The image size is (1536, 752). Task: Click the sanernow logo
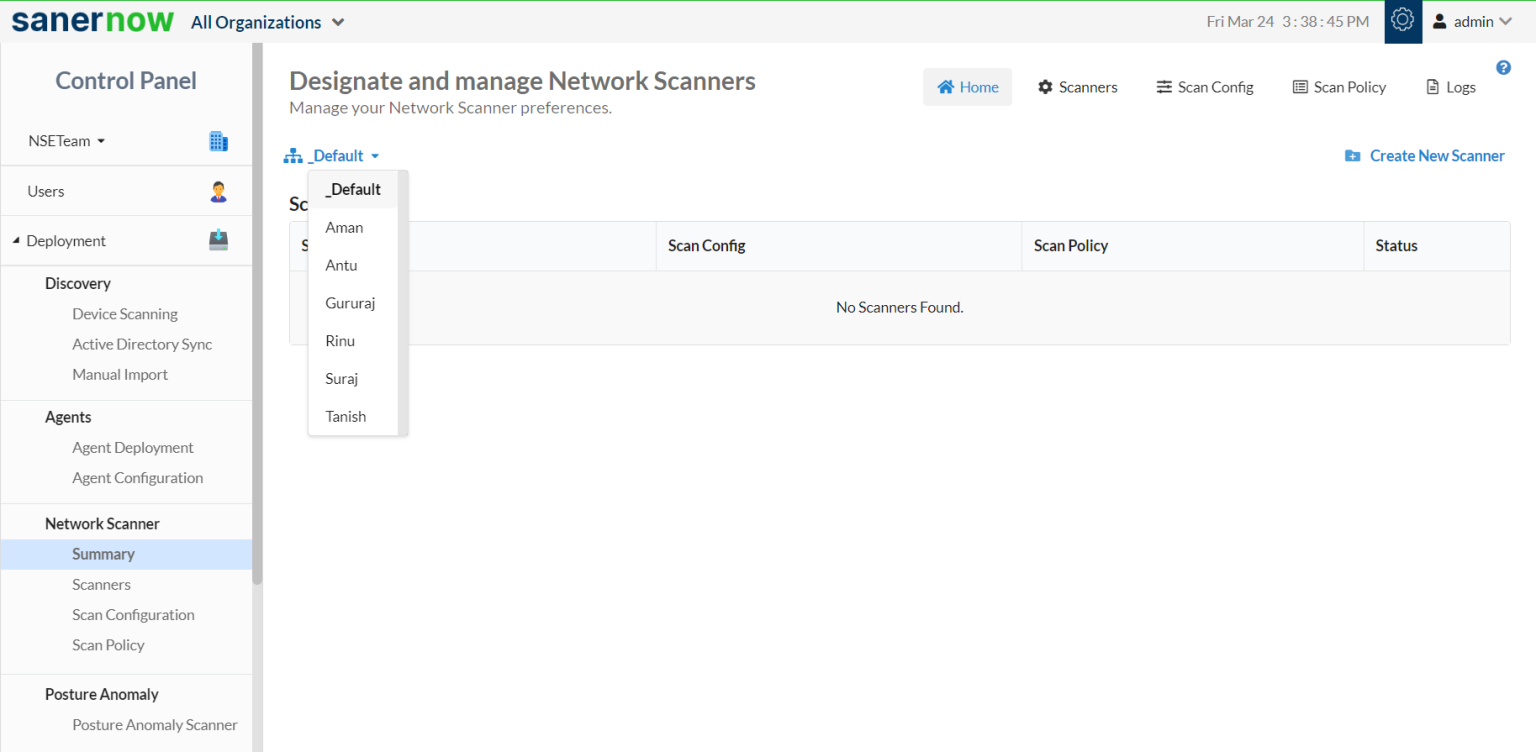(x=92, y=20)
